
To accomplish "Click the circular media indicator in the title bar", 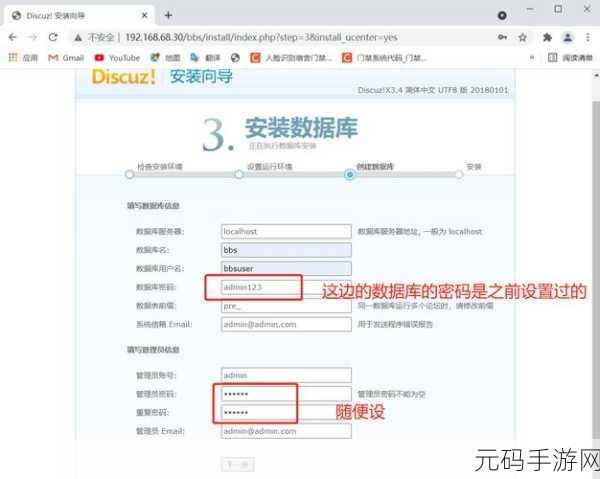I will click(502, 15).
